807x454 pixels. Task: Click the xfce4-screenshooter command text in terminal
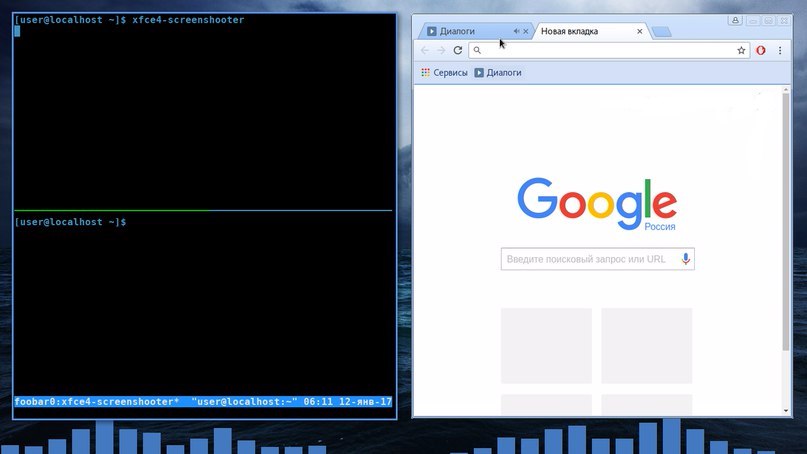(x=188, y=20)
